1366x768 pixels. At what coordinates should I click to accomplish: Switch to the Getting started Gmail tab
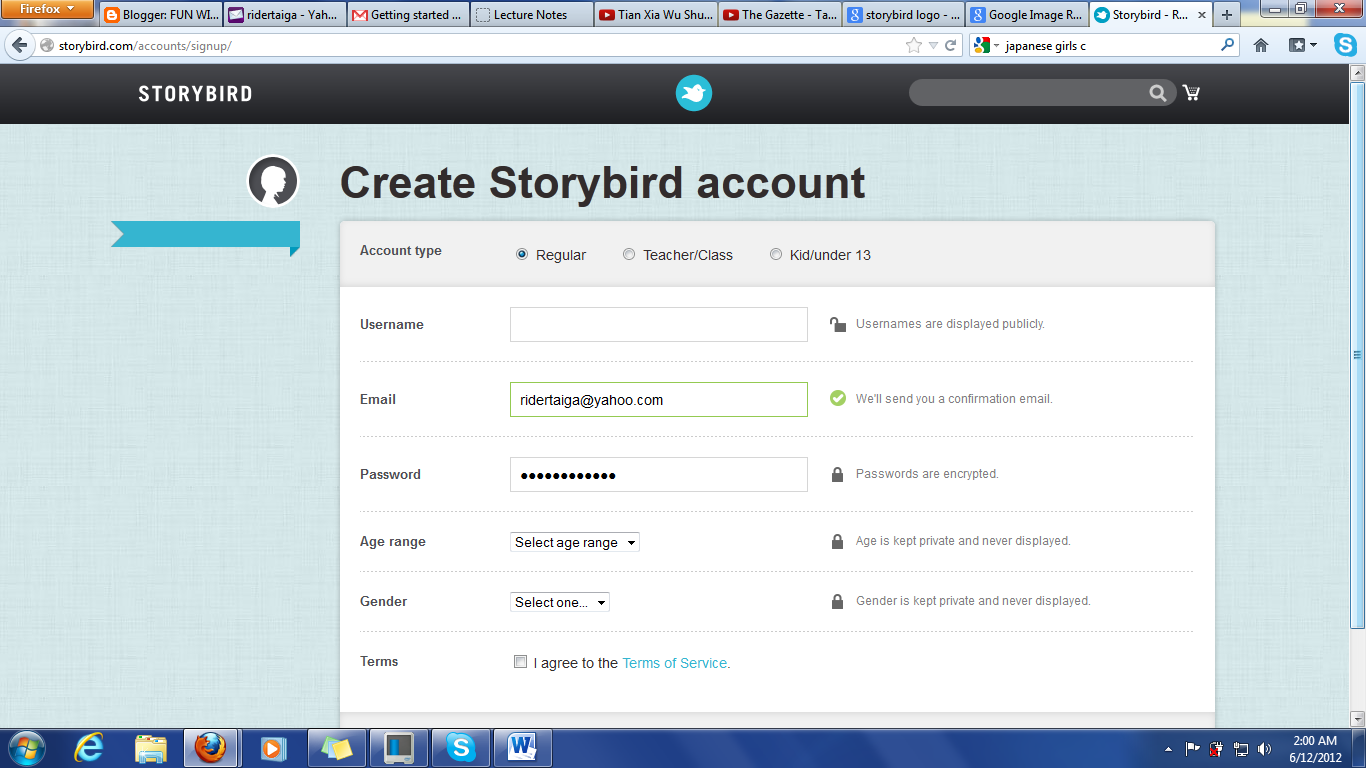click(409, 15)
